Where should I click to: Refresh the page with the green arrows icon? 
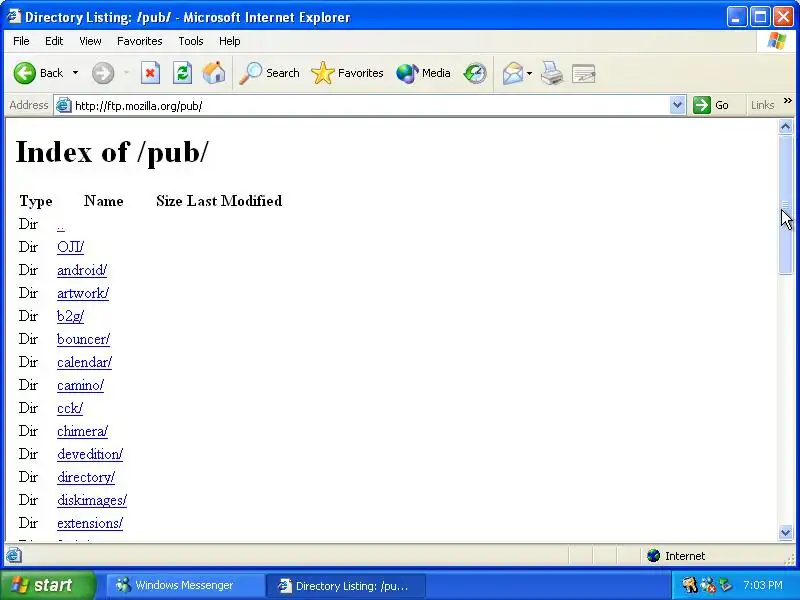coord(182,73)
